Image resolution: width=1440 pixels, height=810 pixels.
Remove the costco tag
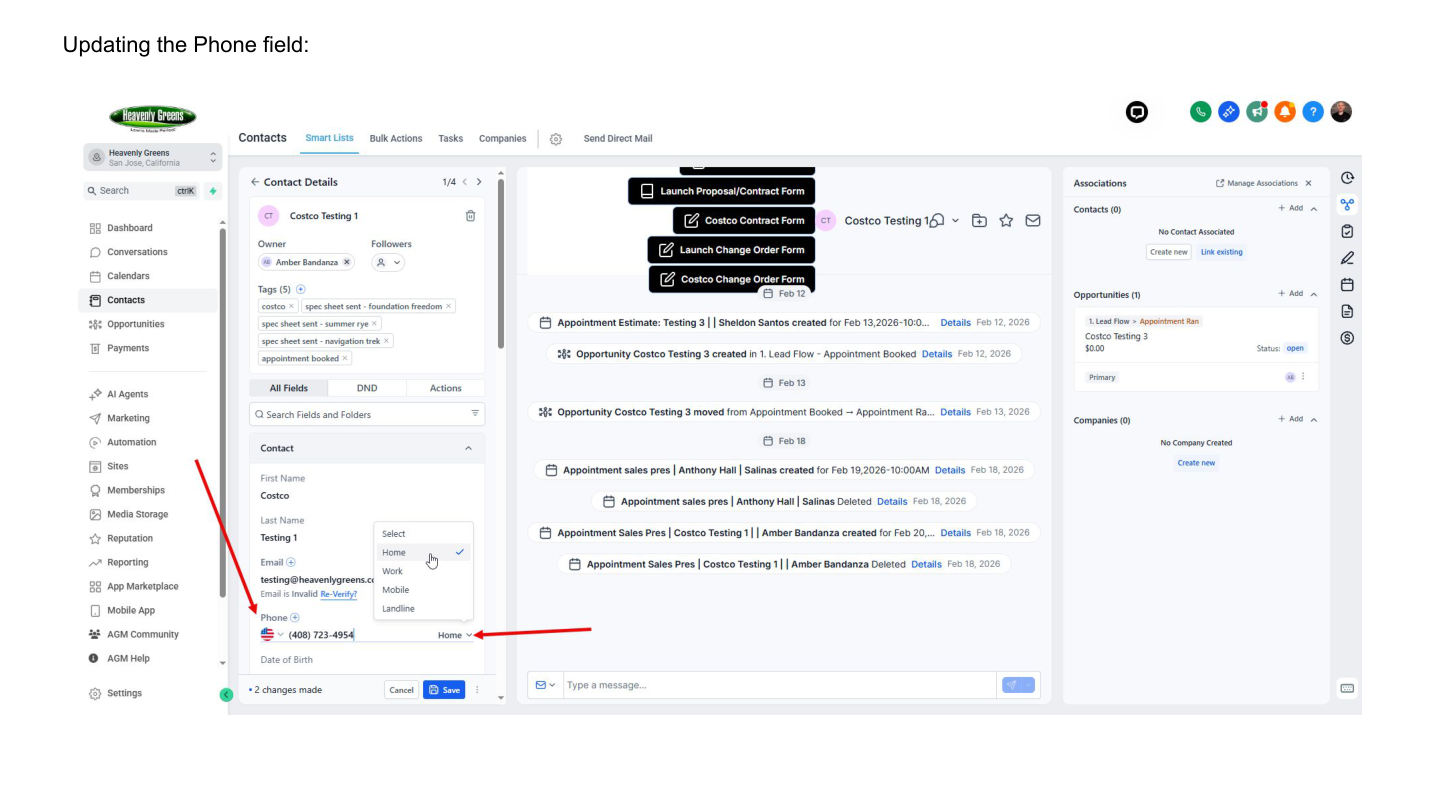292,306
